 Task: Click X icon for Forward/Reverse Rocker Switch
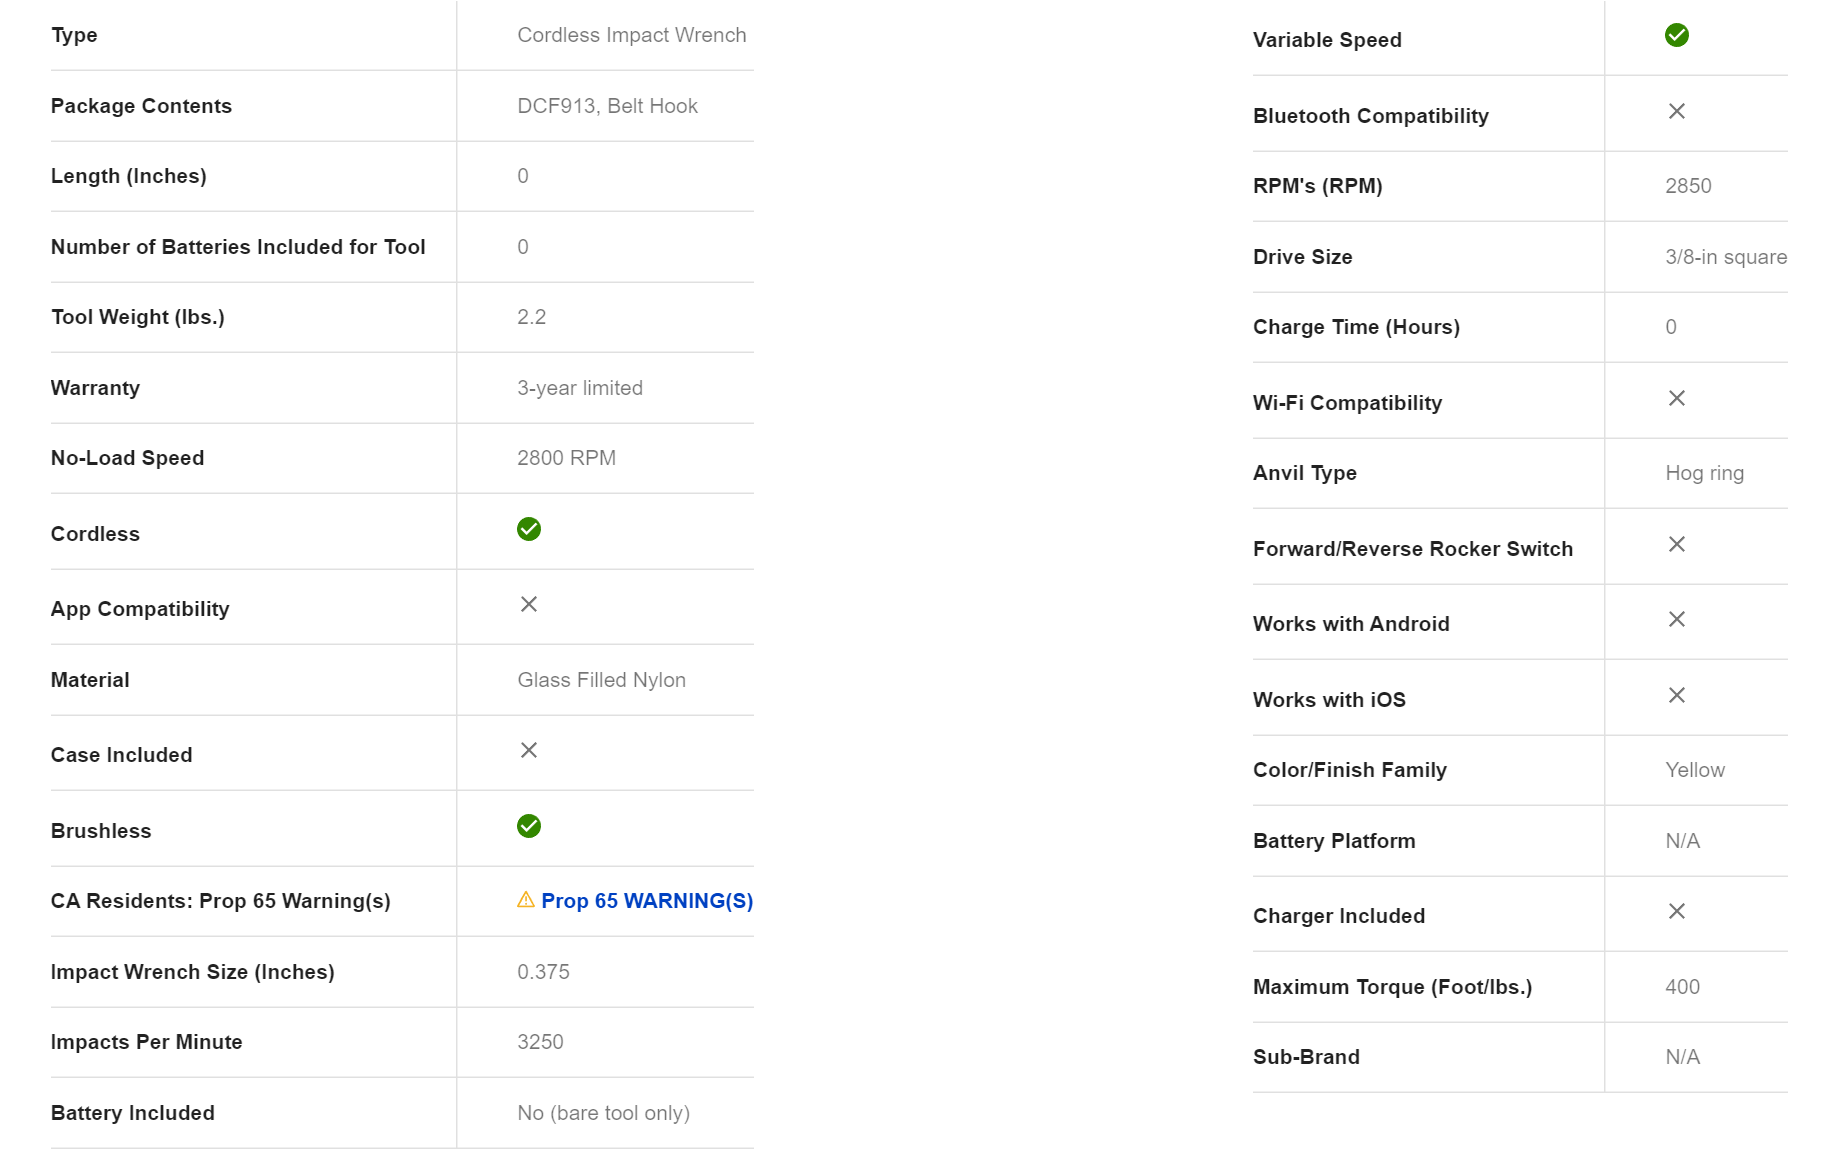(1677, 544)
